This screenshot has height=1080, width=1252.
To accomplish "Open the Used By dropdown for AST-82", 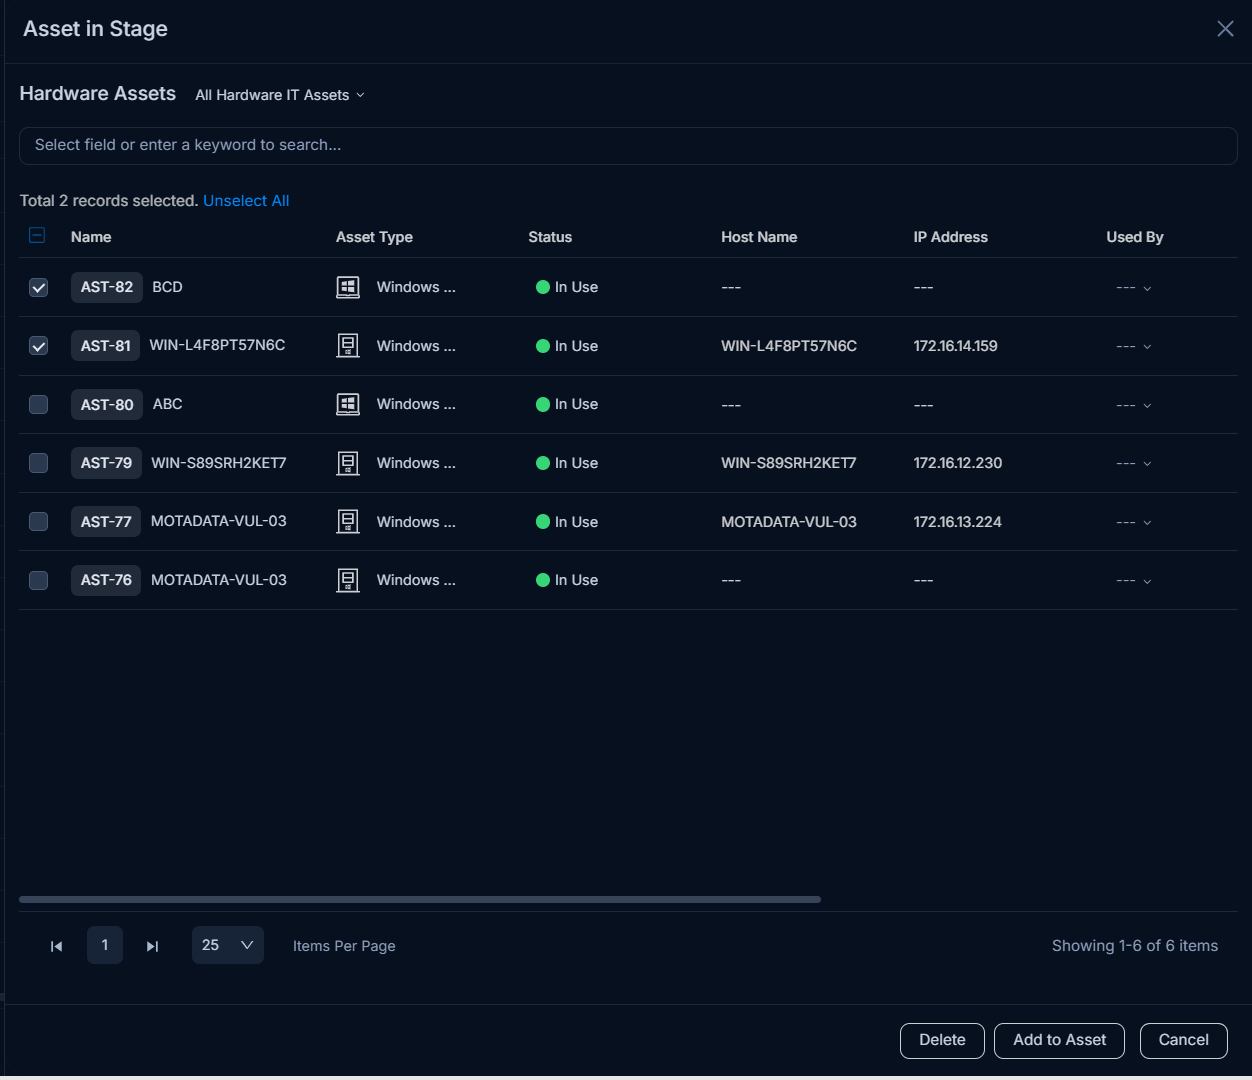I will pyautogui.click(x=1134, y=288).
